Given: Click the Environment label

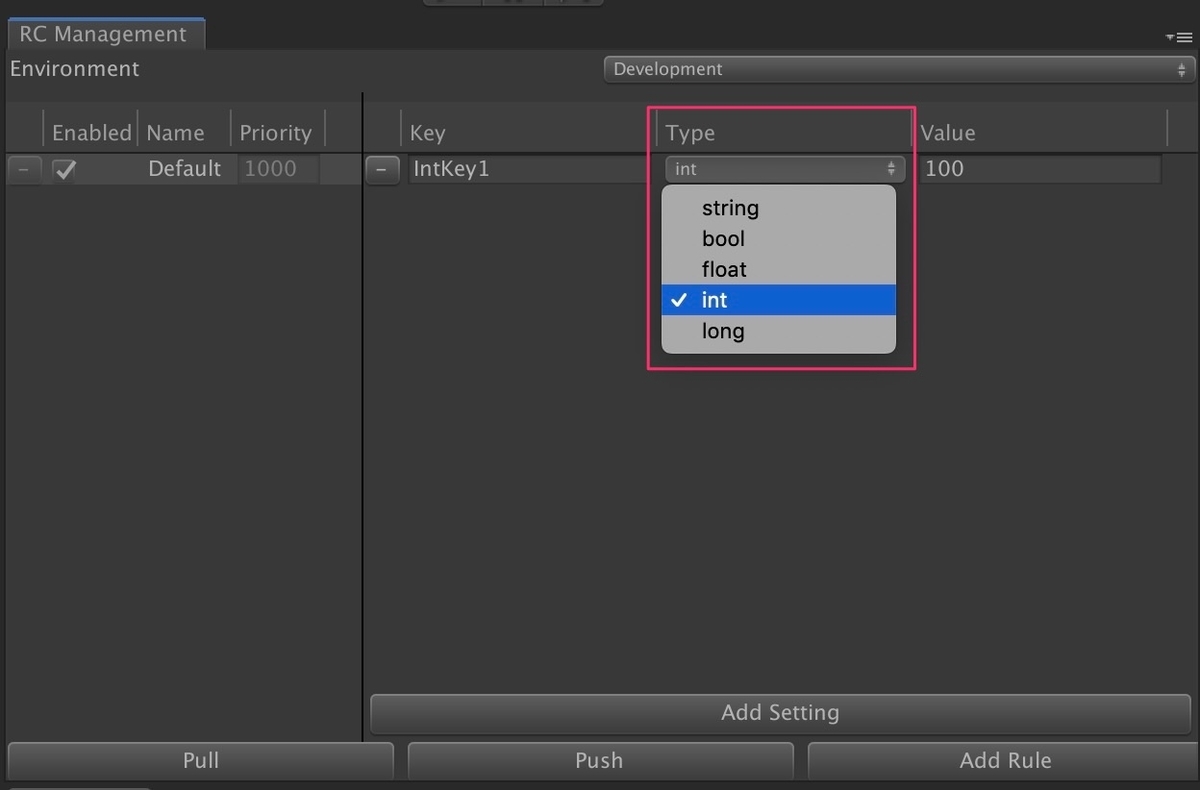Looking at the screenshot, I should pos(75,69).
